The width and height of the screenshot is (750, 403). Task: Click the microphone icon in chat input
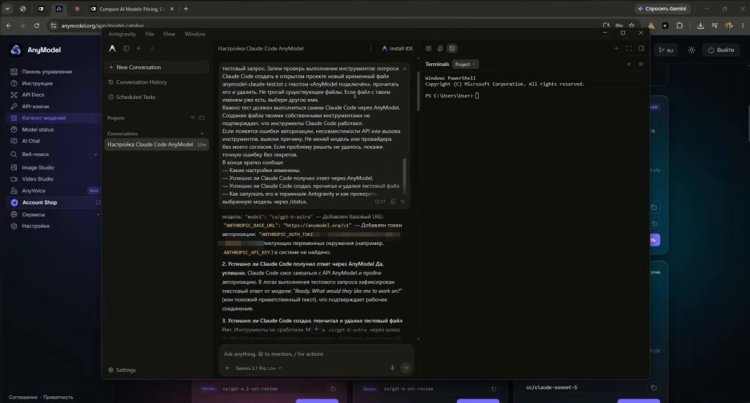pos(392,368)
